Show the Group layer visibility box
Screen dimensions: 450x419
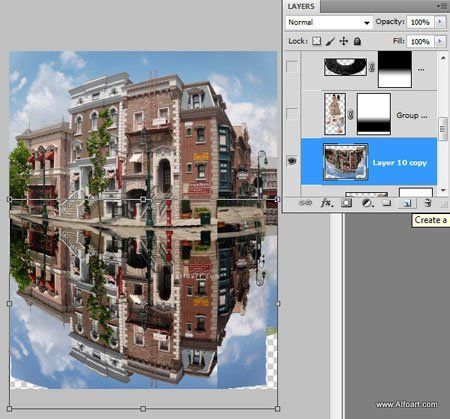click(292, 114)
